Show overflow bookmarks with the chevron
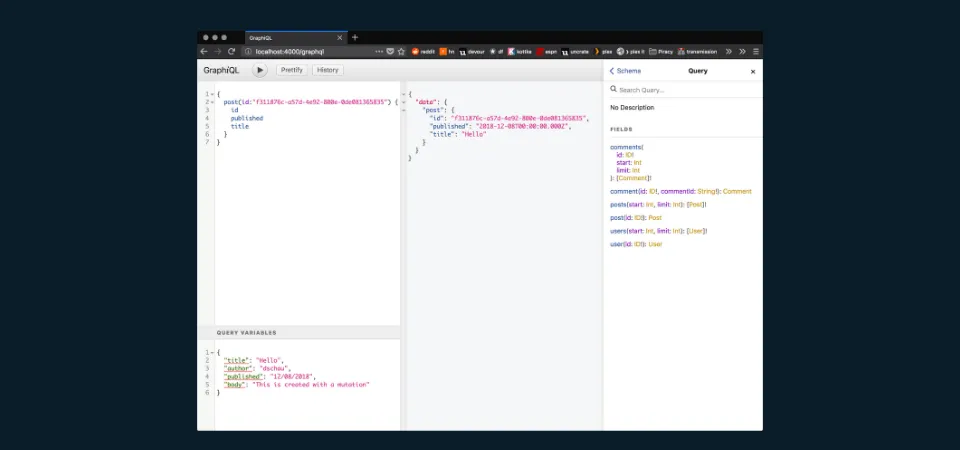Screen dimensions: 960x450 click(x=728, y=51)
